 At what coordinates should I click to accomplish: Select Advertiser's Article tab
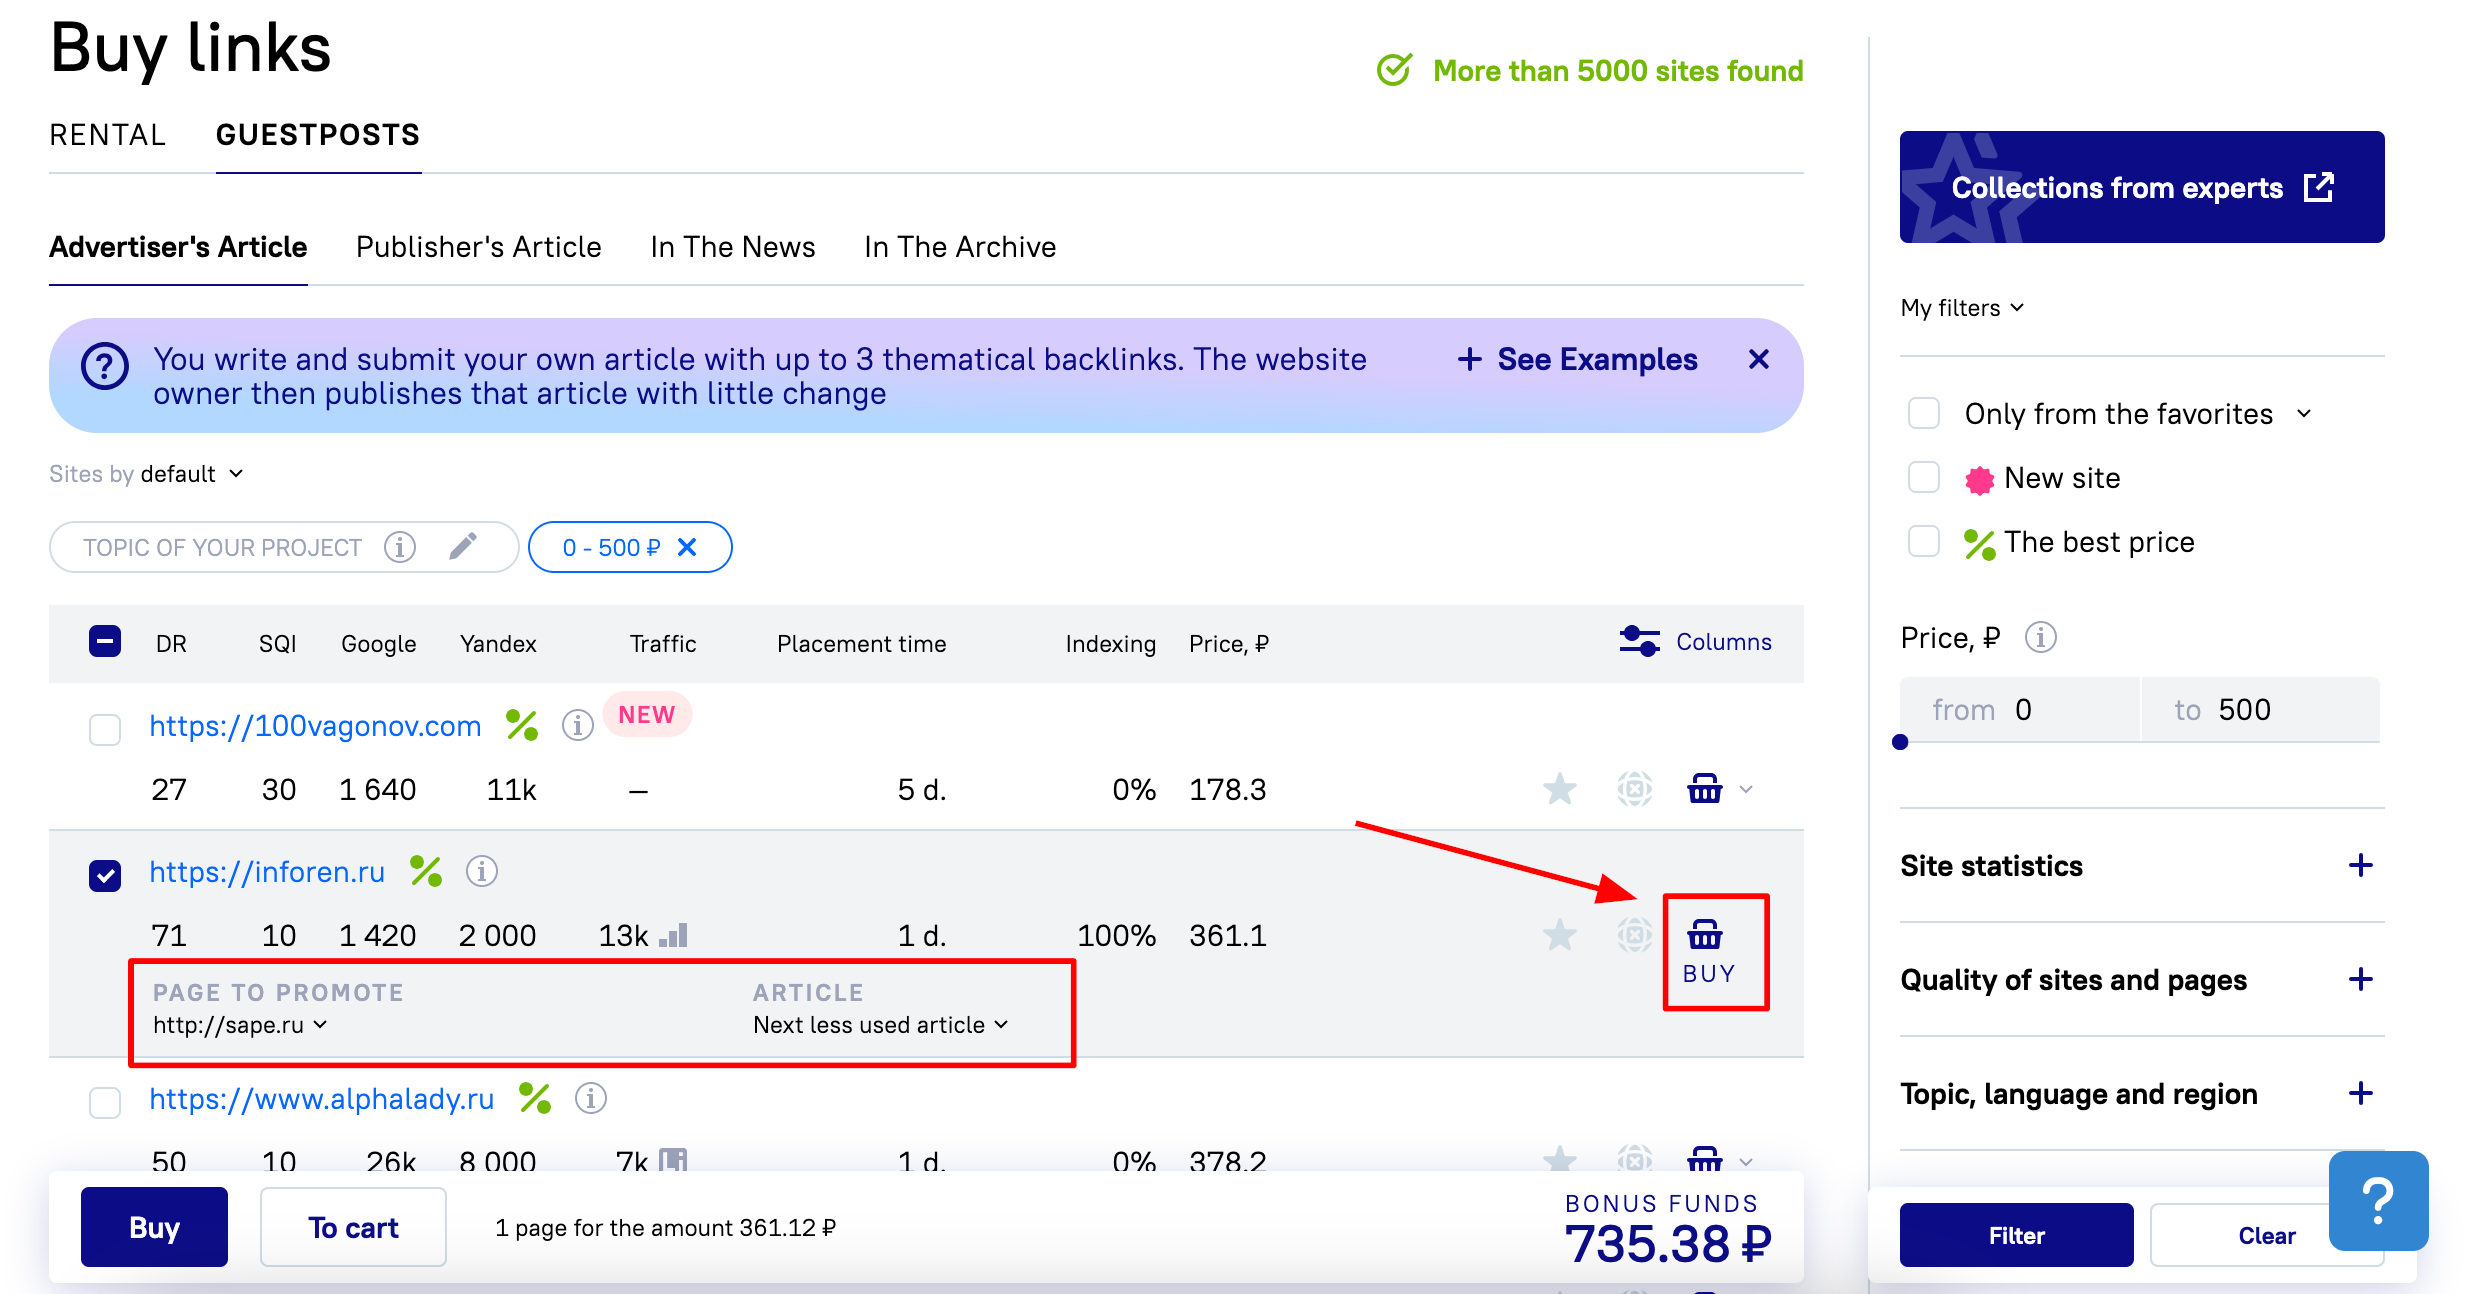pyautogui.click(x=178, y=247)
